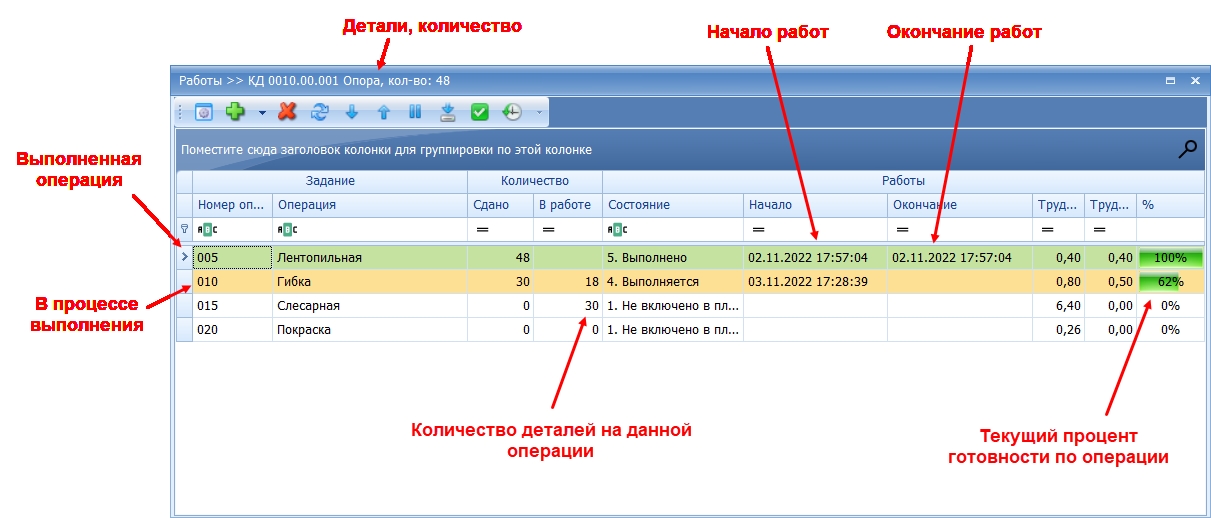This screenshot has width=1211, height=518.
Task: Open the clock time-tracking icon
Action: pyautogui.click(x=512, y=113)
